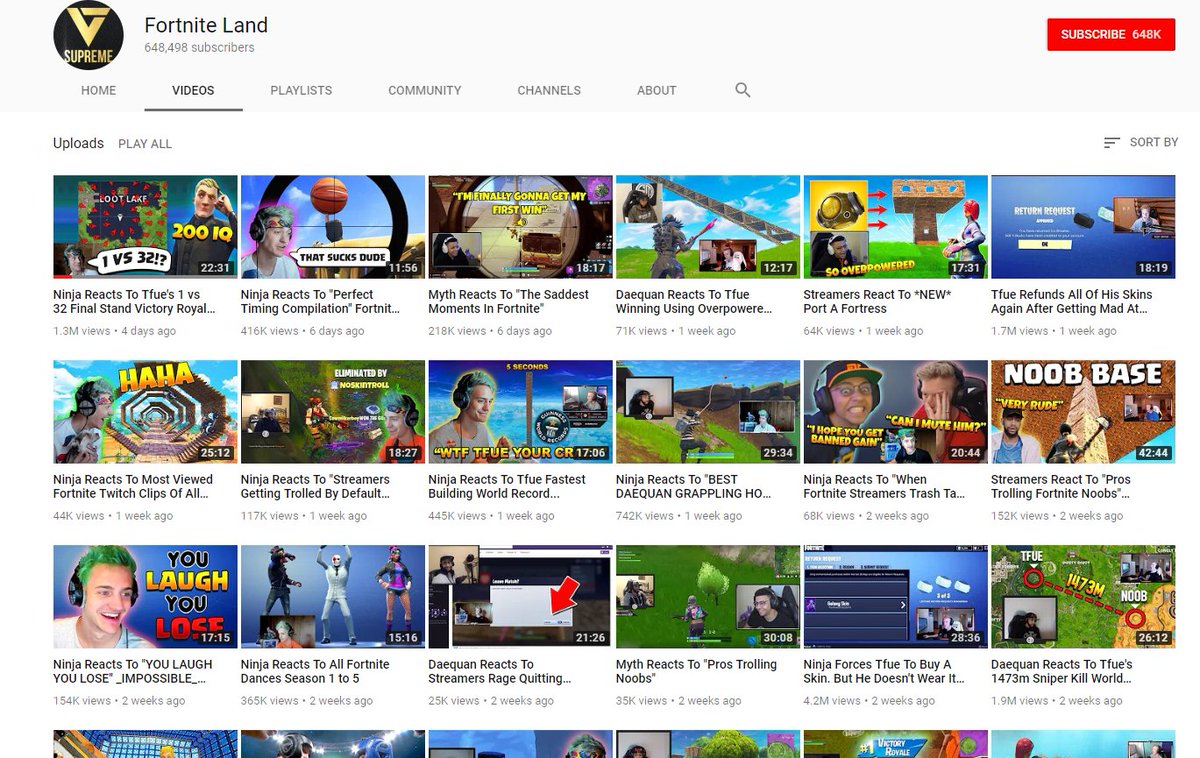Click the 22:31 duration badge

(215, 268)
